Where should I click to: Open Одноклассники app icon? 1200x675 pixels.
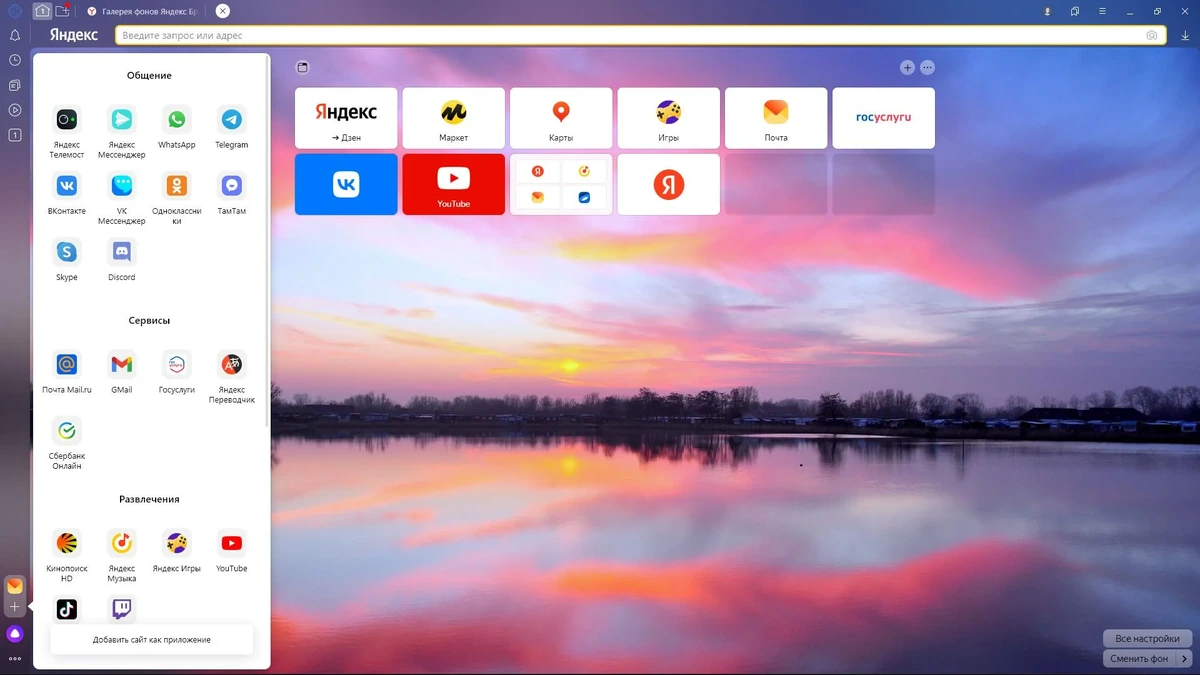[177, 186]
